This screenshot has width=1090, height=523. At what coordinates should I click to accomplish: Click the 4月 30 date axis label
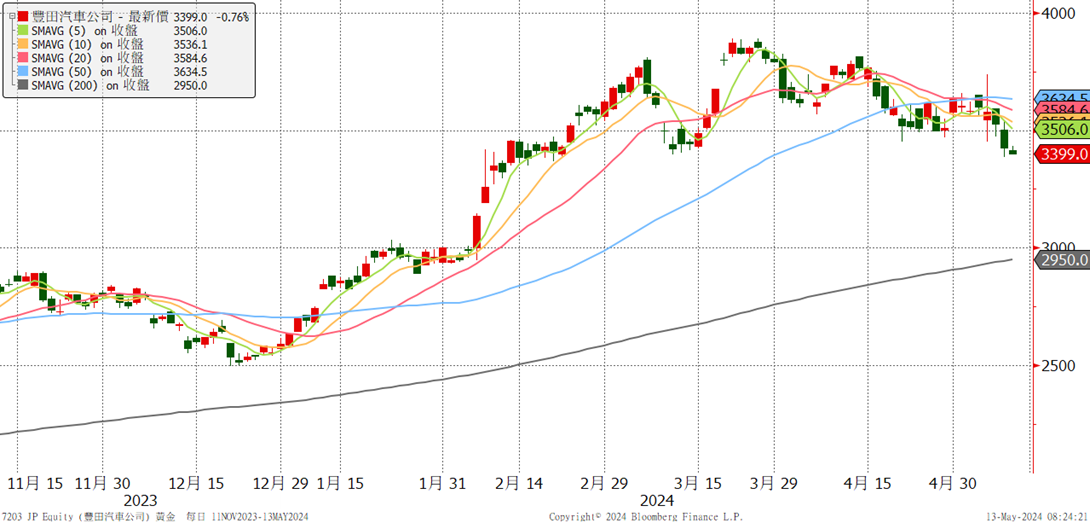954,482
